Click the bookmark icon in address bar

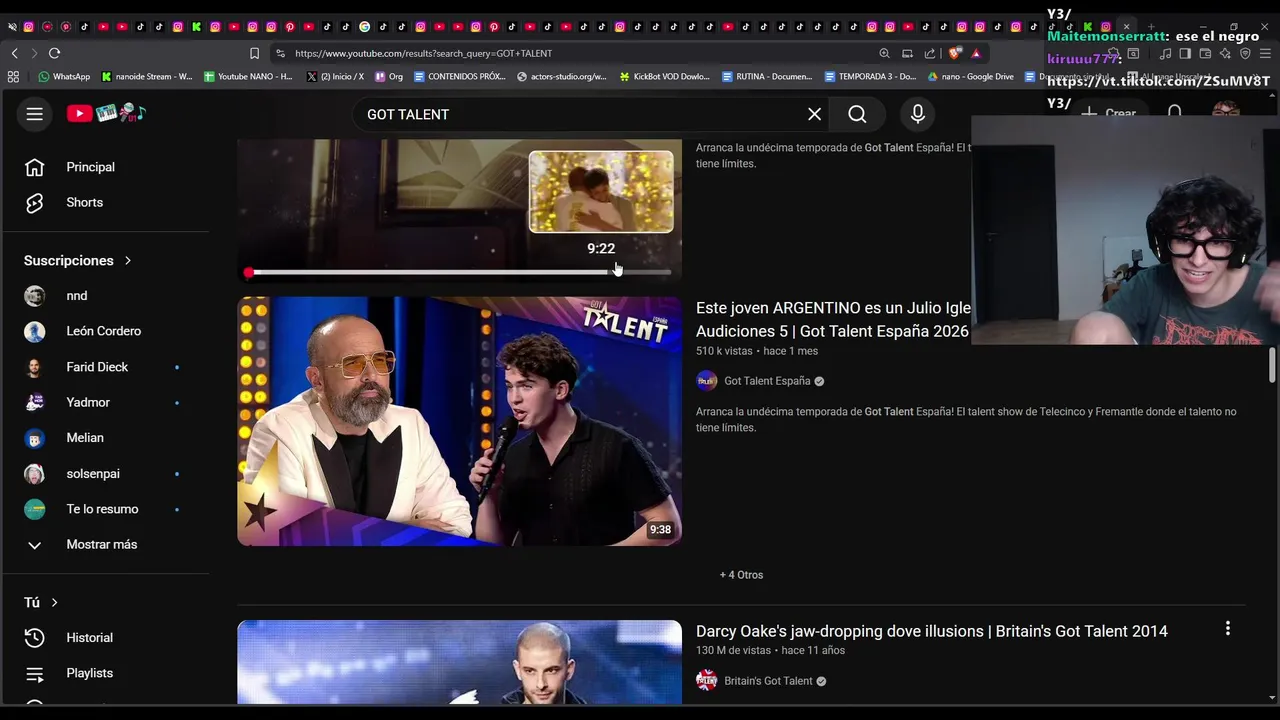point(254,53)
